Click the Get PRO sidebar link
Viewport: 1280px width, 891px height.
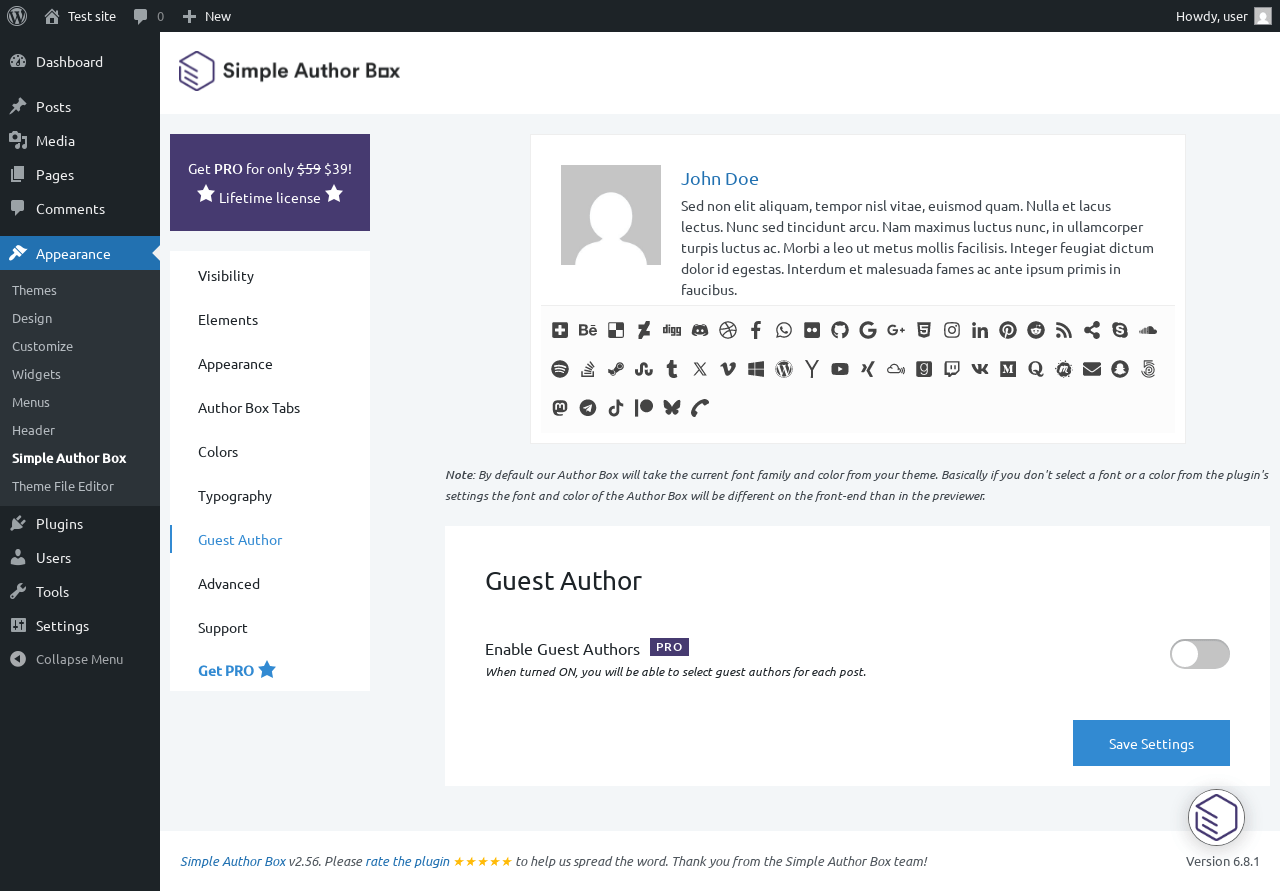(x=237, y=670)
